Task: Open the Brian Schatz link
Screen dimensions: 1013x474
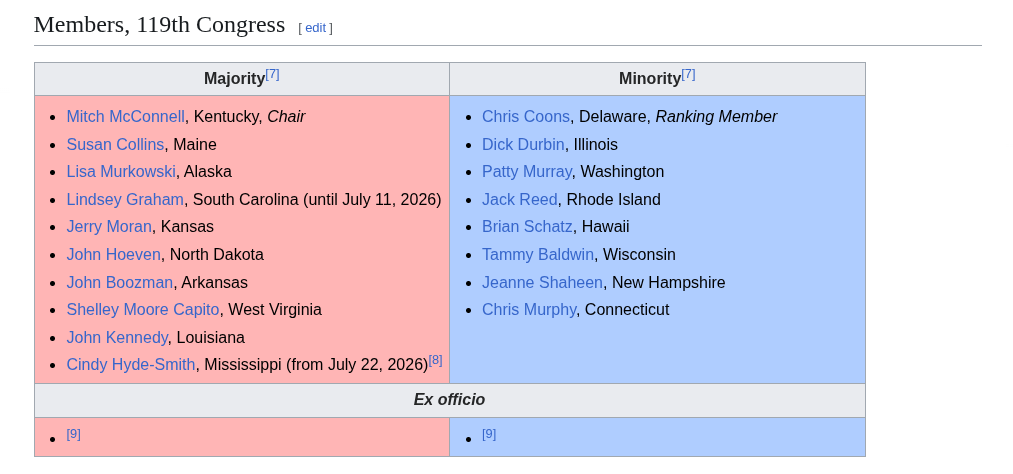Action: (x=527, y=227)
